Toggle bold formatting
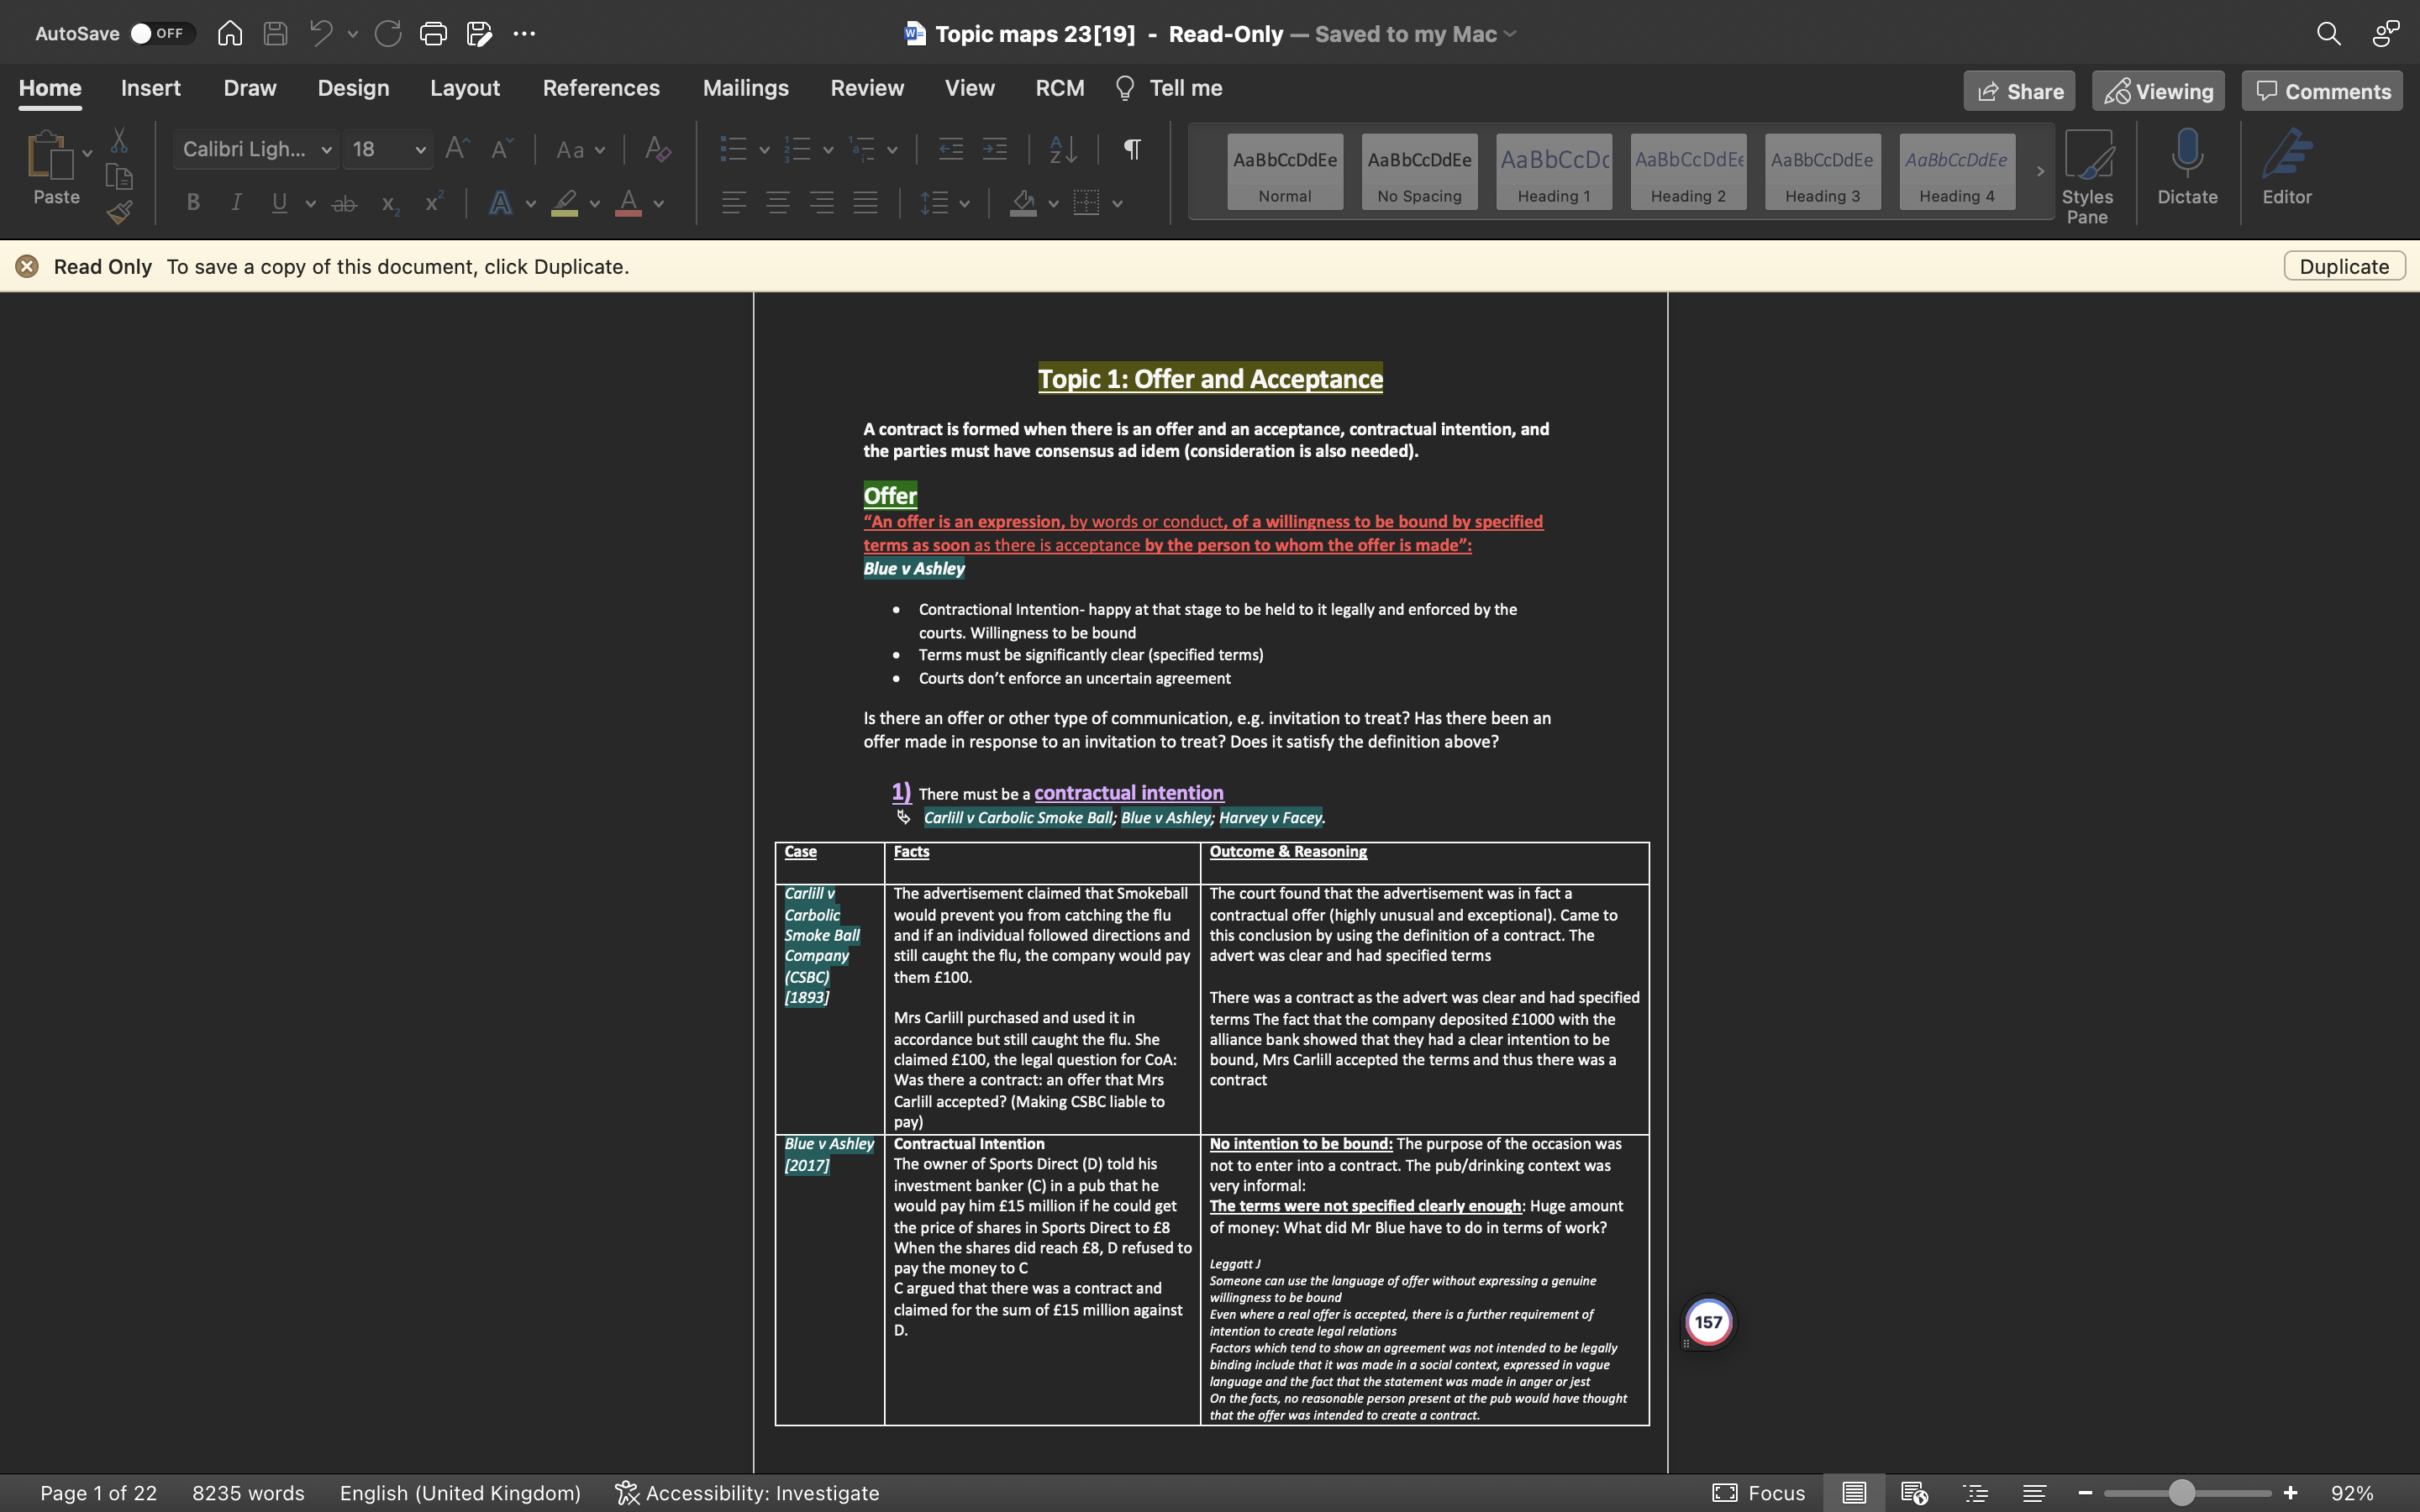 coord(192,202)
